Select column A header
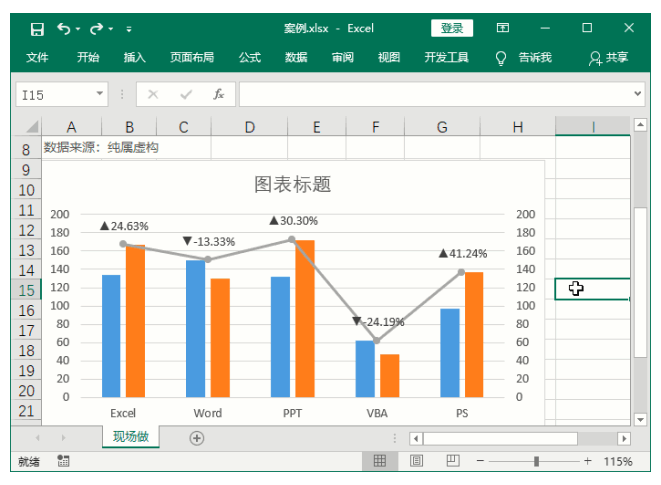 click(x=71, y=127)
